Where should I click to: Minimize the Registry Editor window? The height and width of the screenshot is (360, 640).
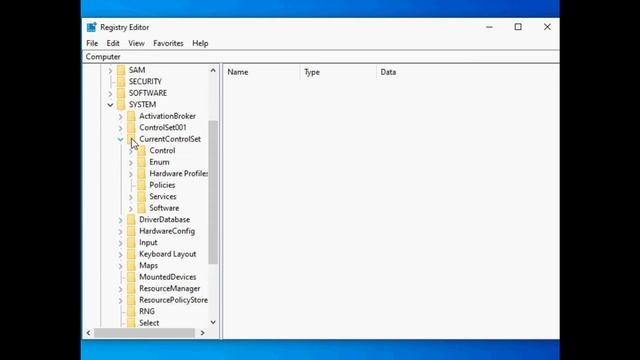(x=489, y=27)
